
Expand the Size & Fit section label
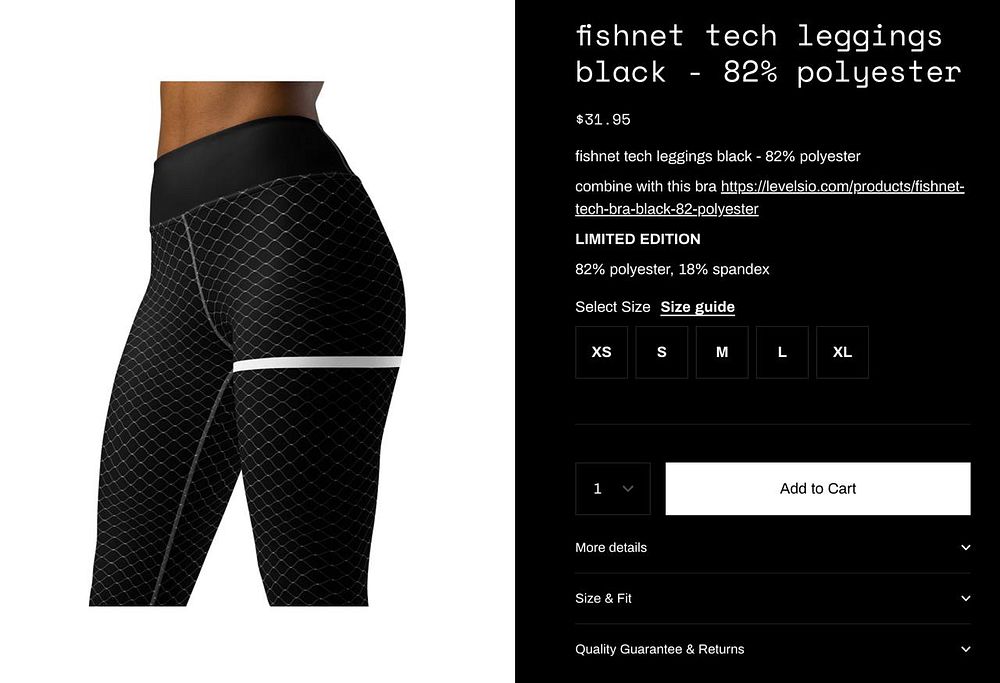(x=603, y=598)
